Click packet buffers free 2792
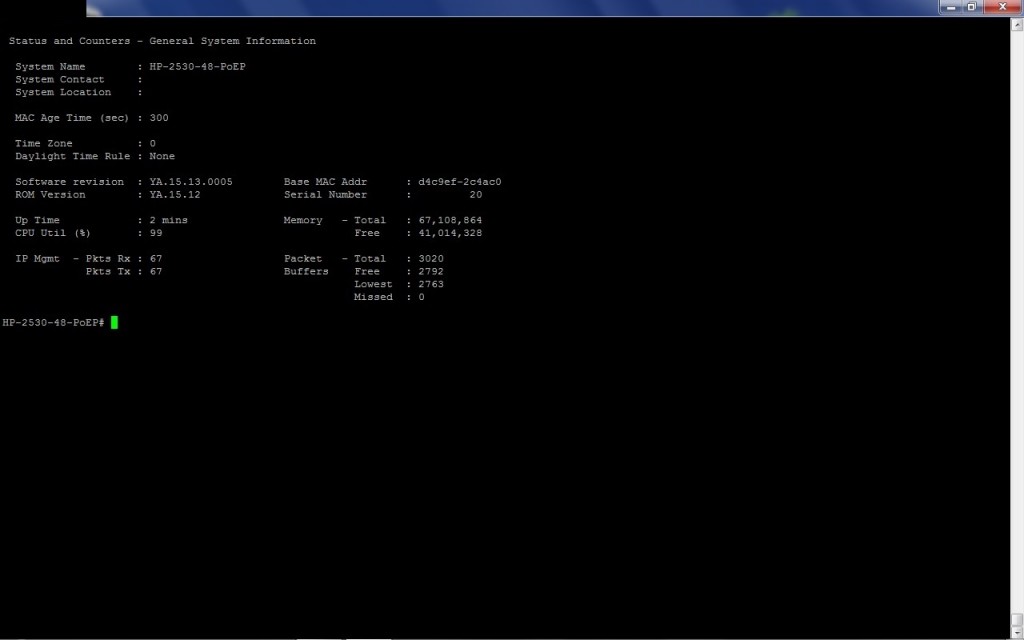 point(431,272)
